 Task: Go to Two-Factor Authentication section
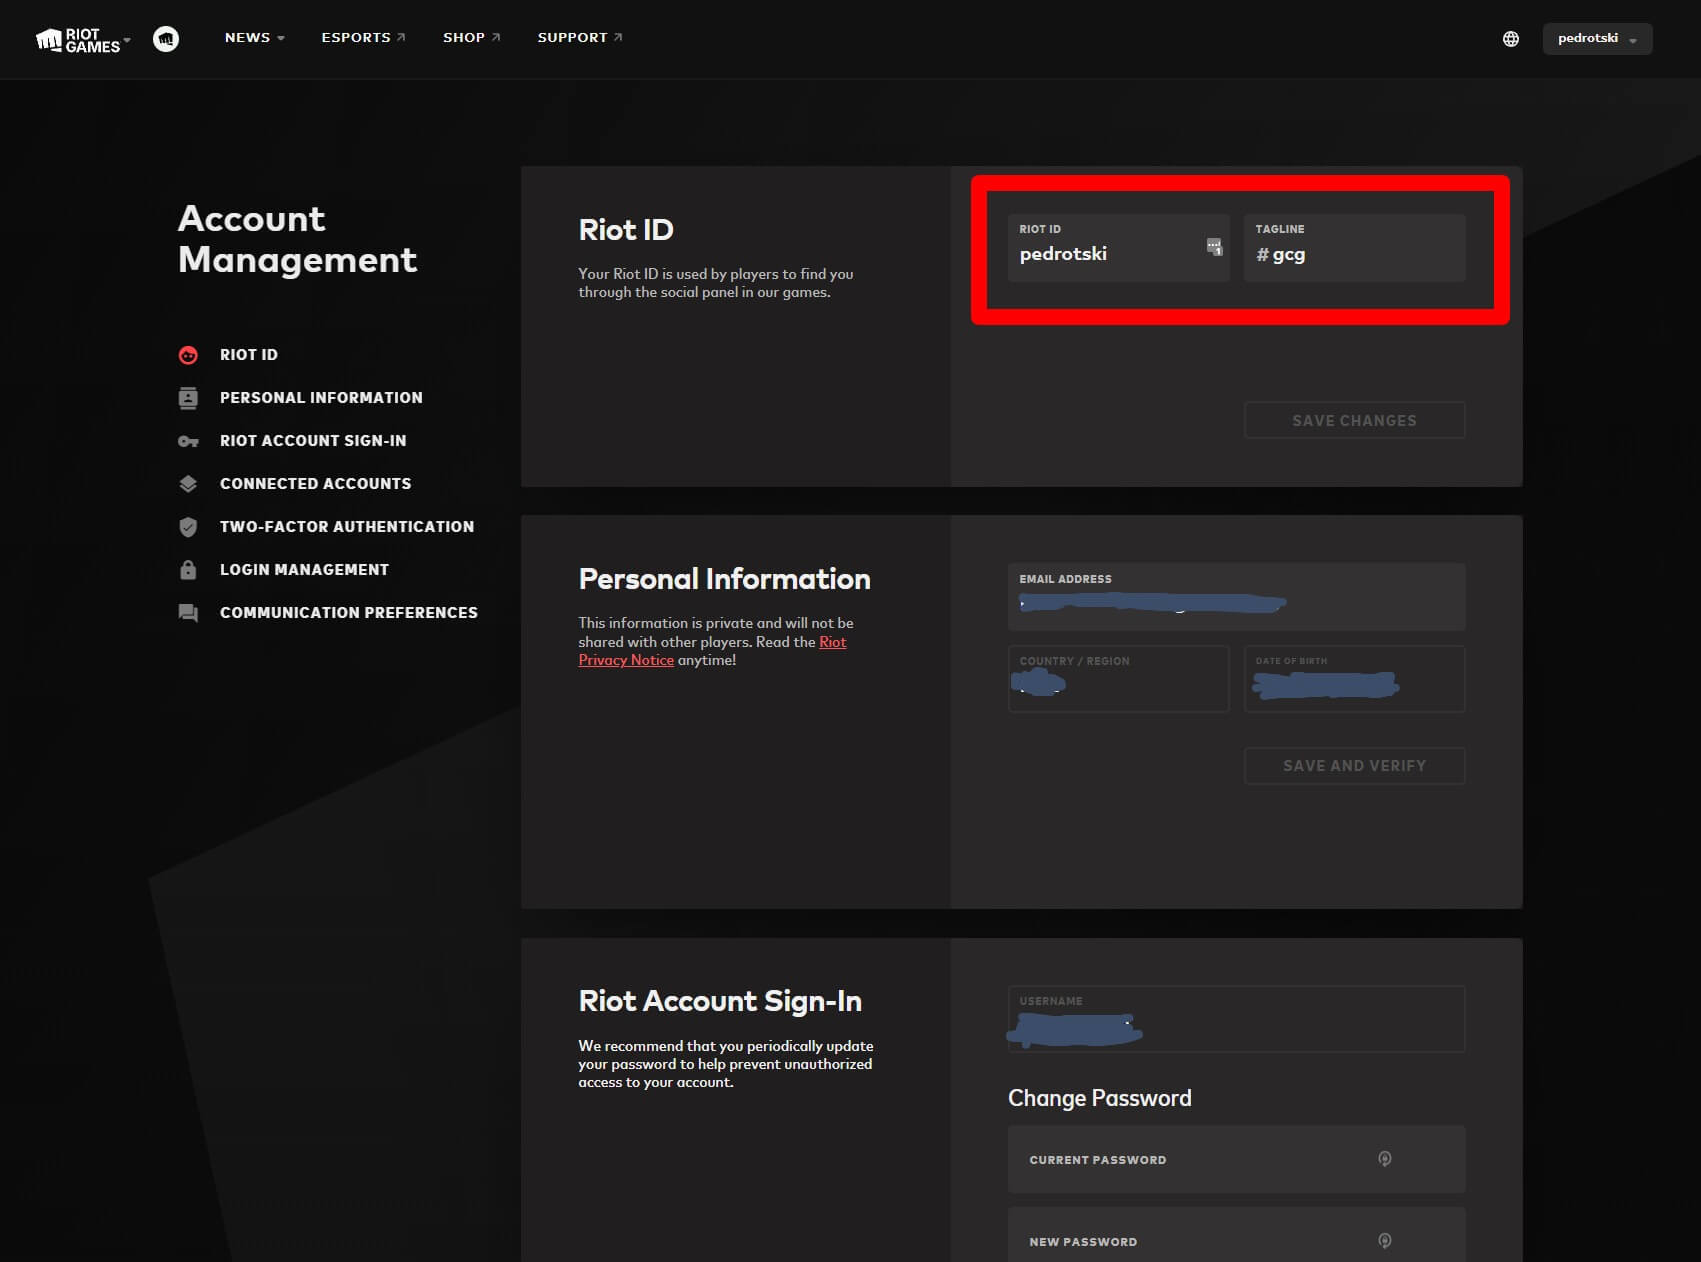(x=347, y=527)
